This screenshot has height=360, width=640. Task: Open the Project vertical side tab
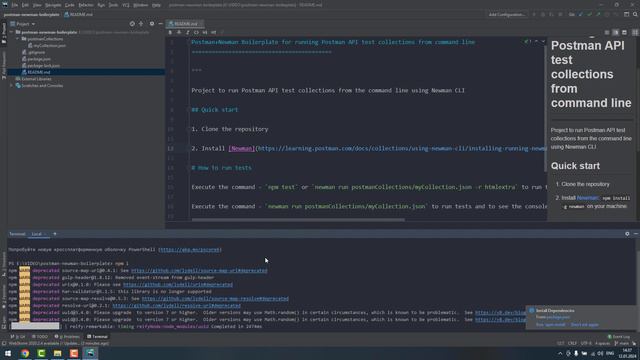point(4,33)
